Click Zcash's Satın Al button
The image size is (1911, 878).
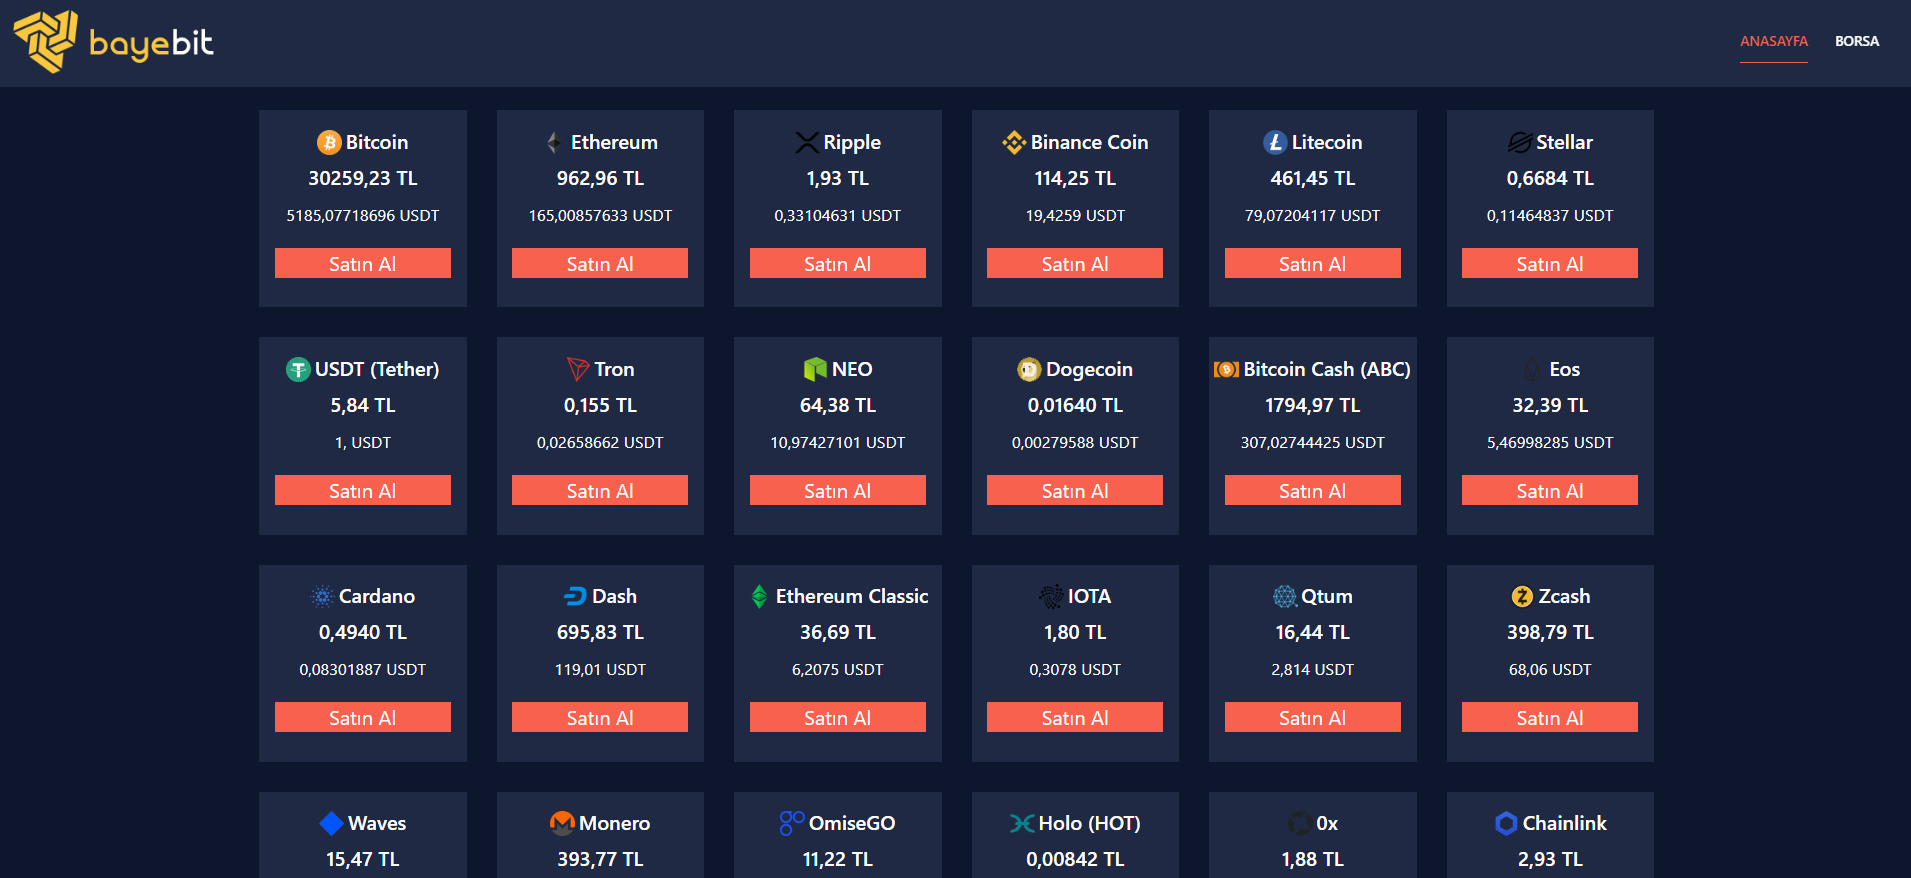click(1550, 717)
